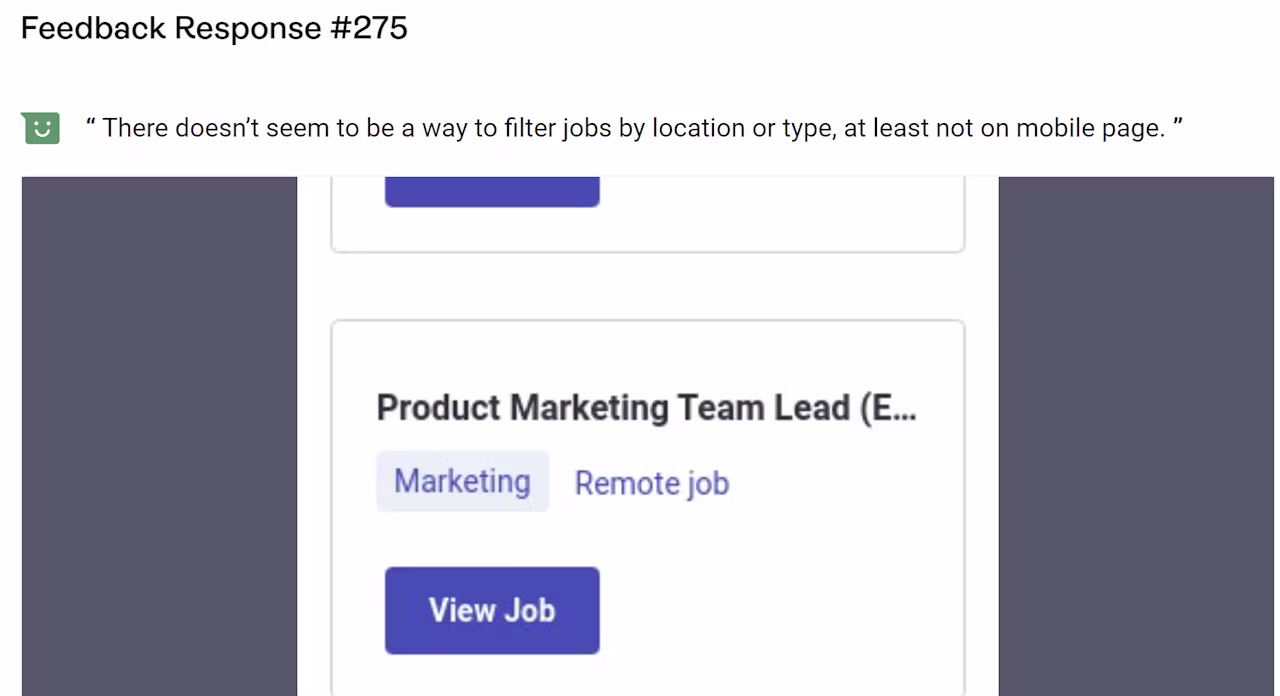Open the Product Marketing Team Lead title

646,408
